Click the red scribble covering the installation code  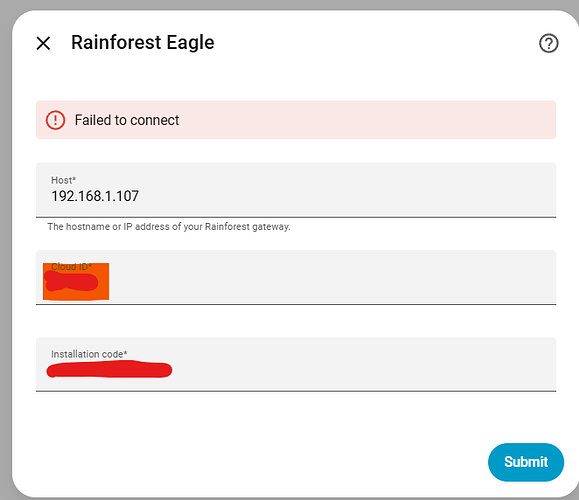click(x=109, y=370)
